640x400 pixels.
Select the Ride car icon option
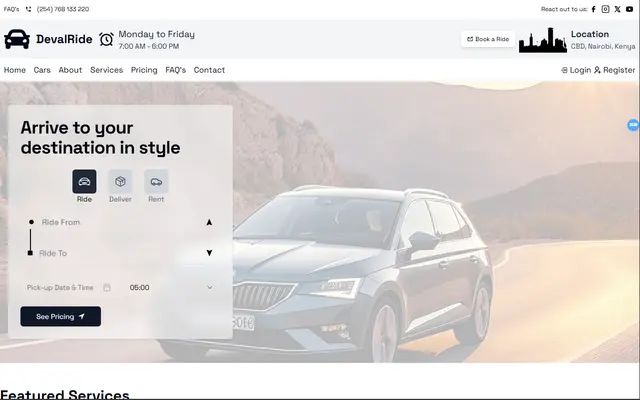[x=84, y=181]
